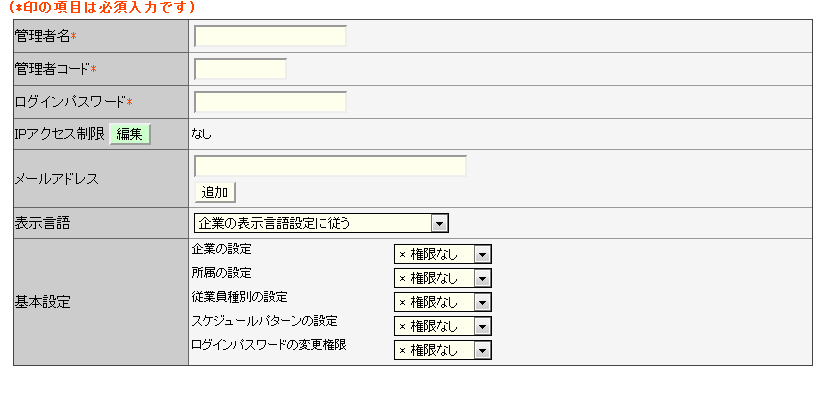The width and height of the screenshot is (823, 401).
Task: Click the arrow on the 企業の設定 dropdown
Action: pos(482,255)
